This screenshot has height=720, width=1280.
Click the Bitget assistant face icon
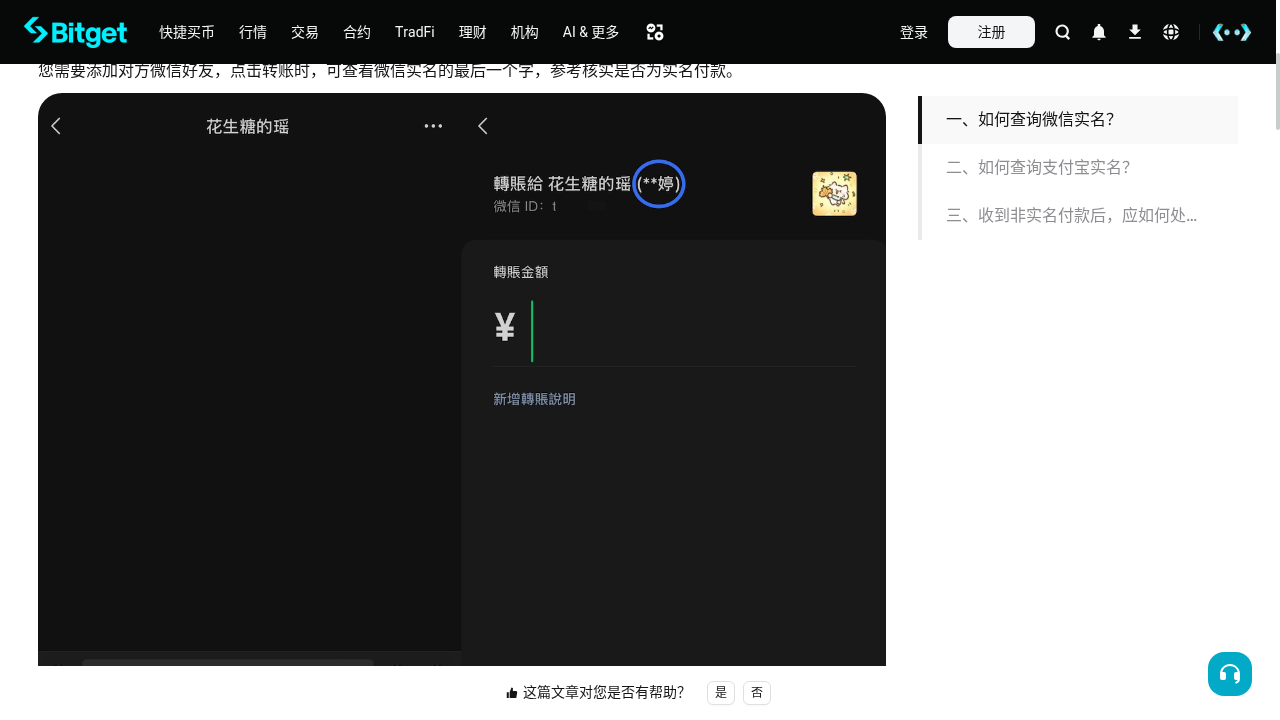1232,32
